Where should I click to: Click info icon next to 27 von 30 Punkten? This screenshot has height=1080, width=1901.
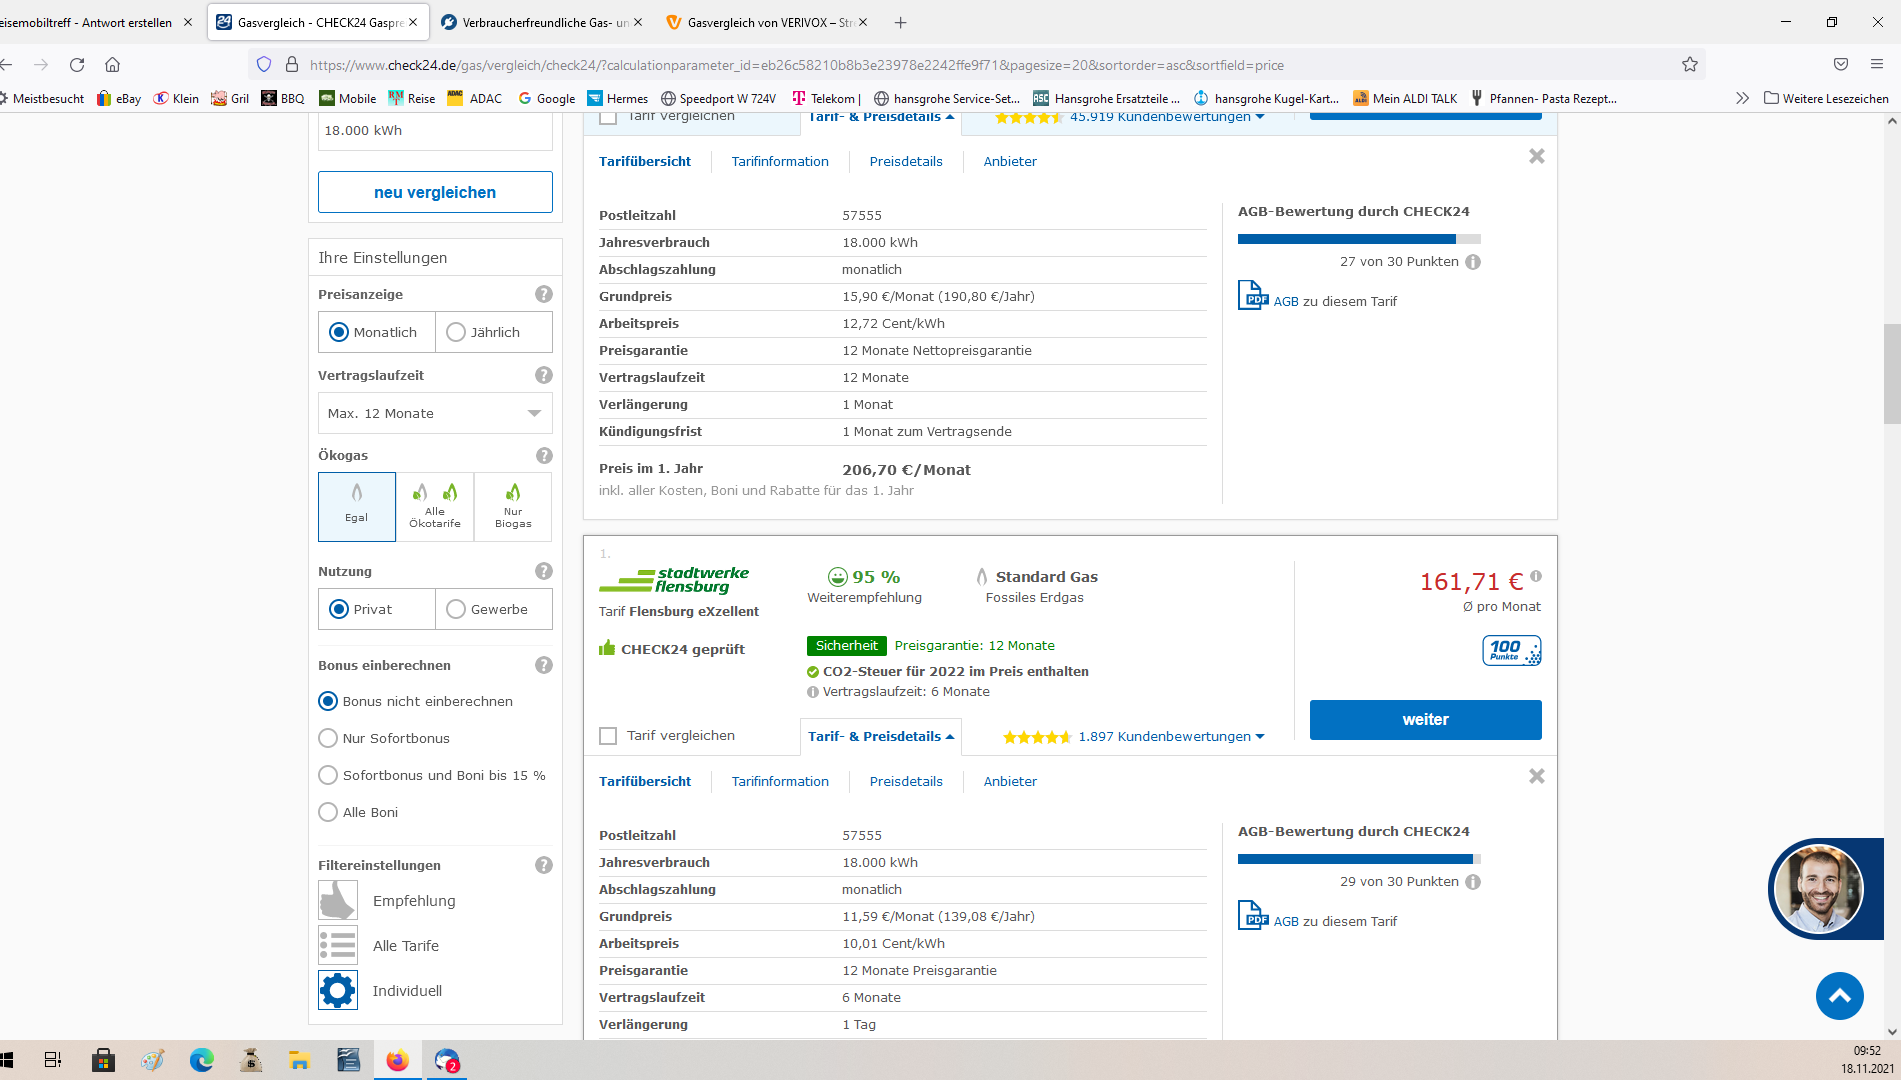[x=1473, y=262]
